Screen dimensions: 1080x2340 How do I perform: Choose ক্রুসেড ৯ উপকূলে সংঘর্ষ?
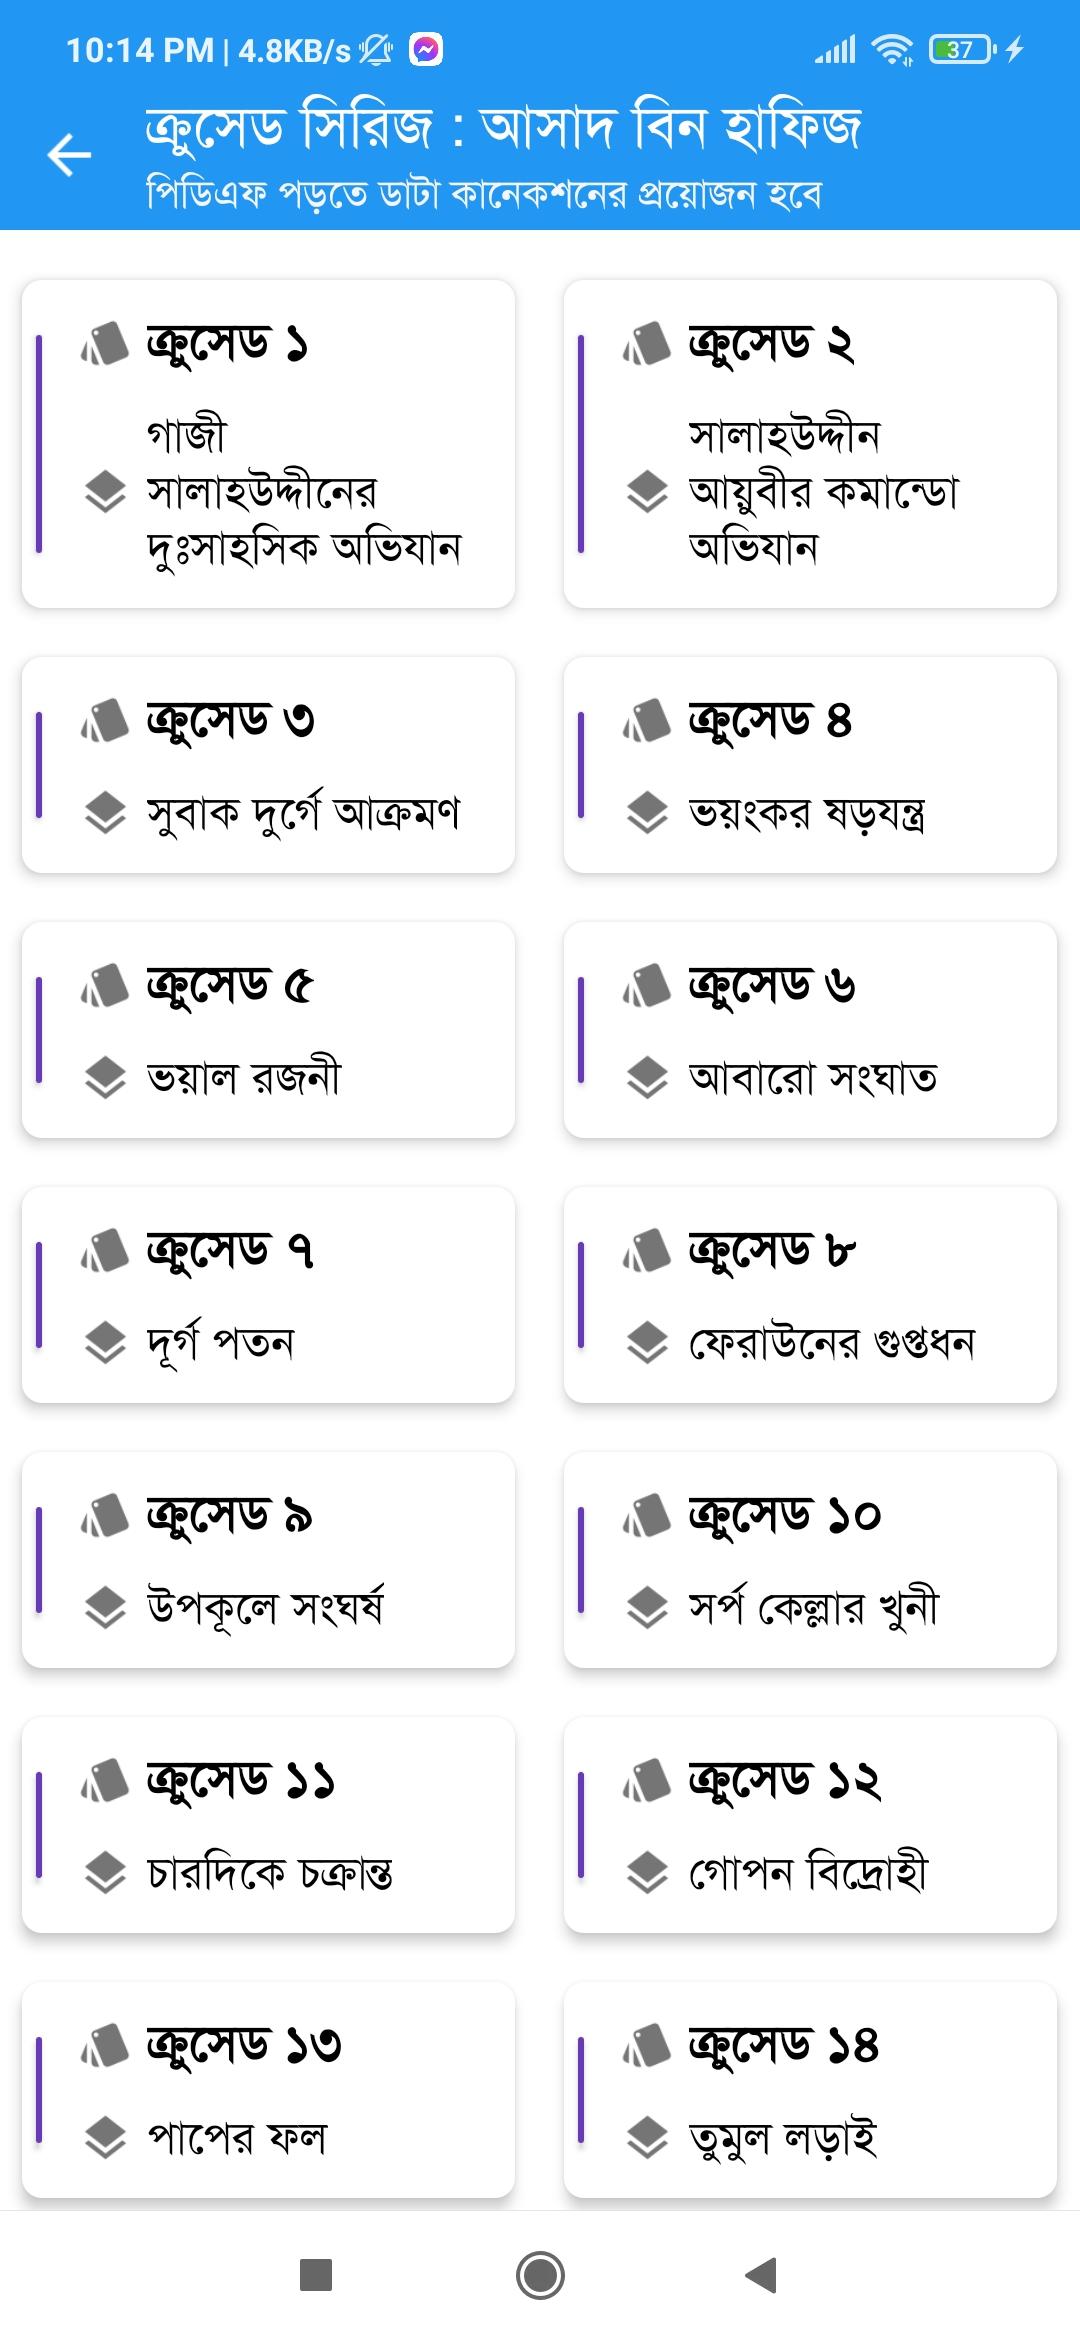click(x=268, y=1560)
